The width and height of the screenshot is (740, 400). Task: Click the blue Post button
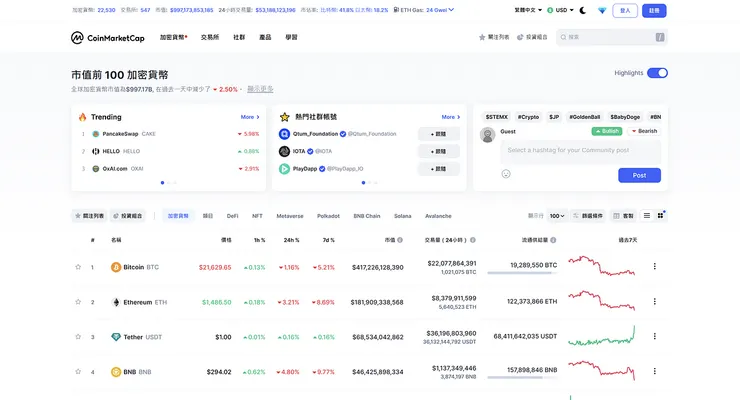point(639,175)
